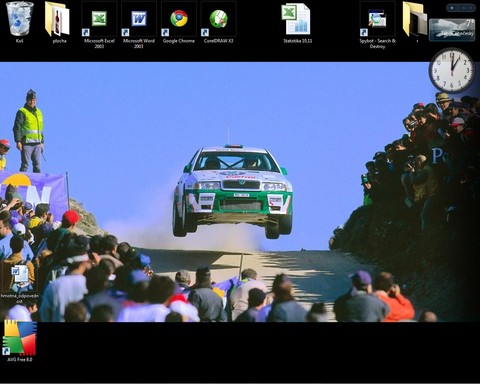Screen dimensions: 480x384
Task: Select the Koš recycle bin icon
Action: point(20,18)
